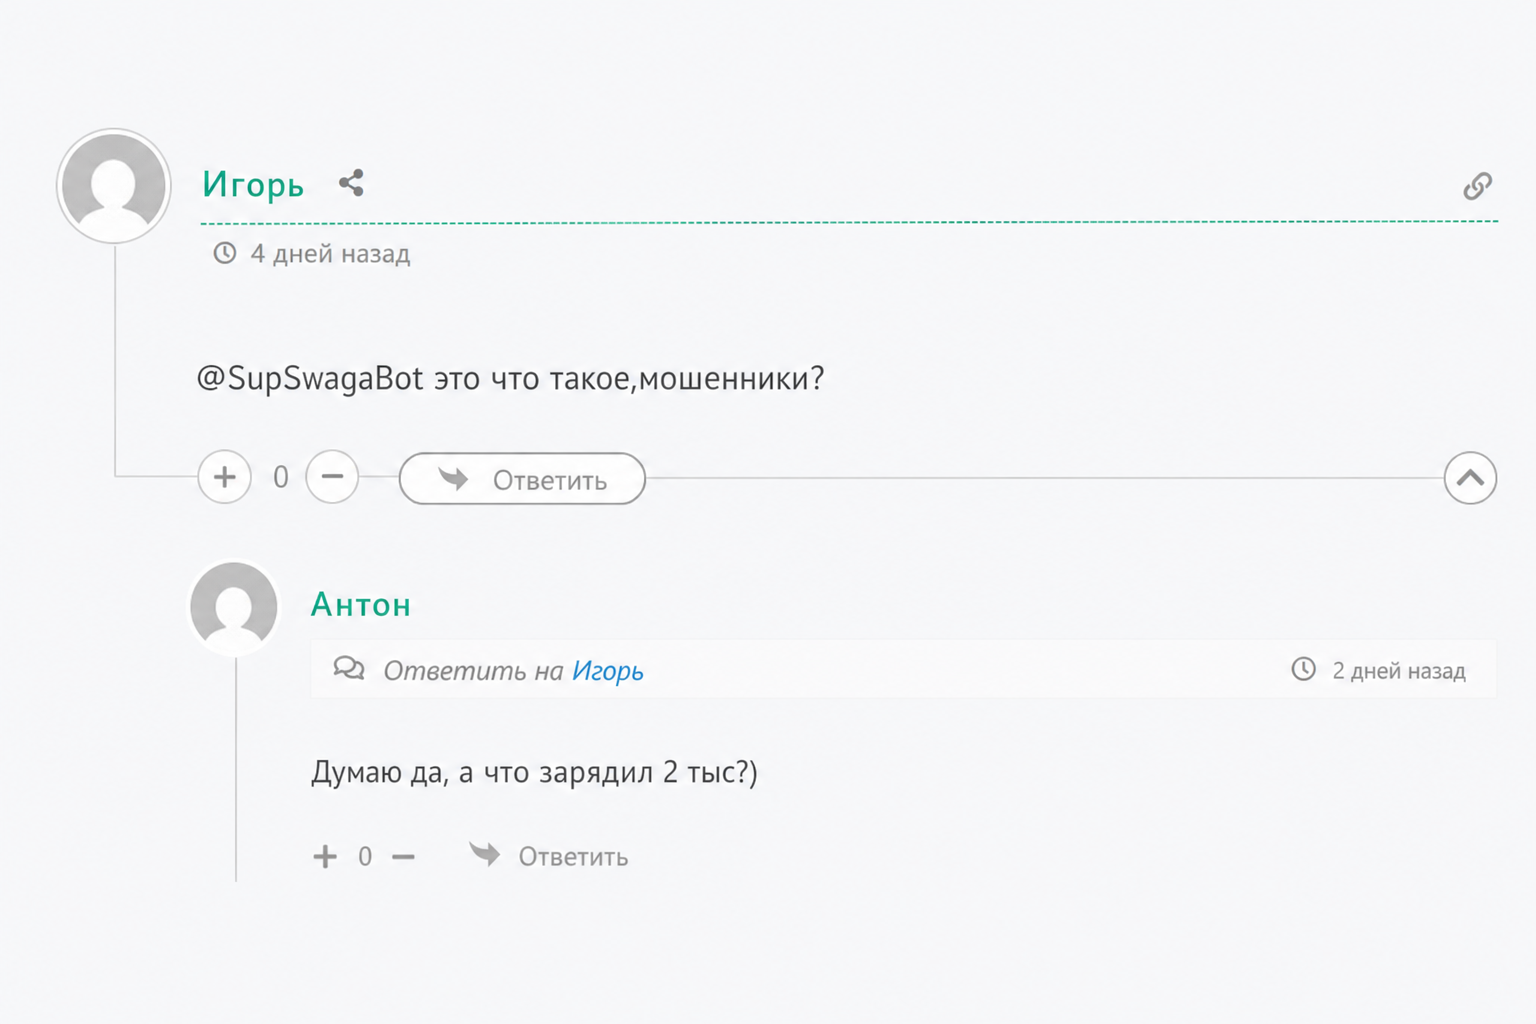Click Антон's avatar image

click(234, 608)
